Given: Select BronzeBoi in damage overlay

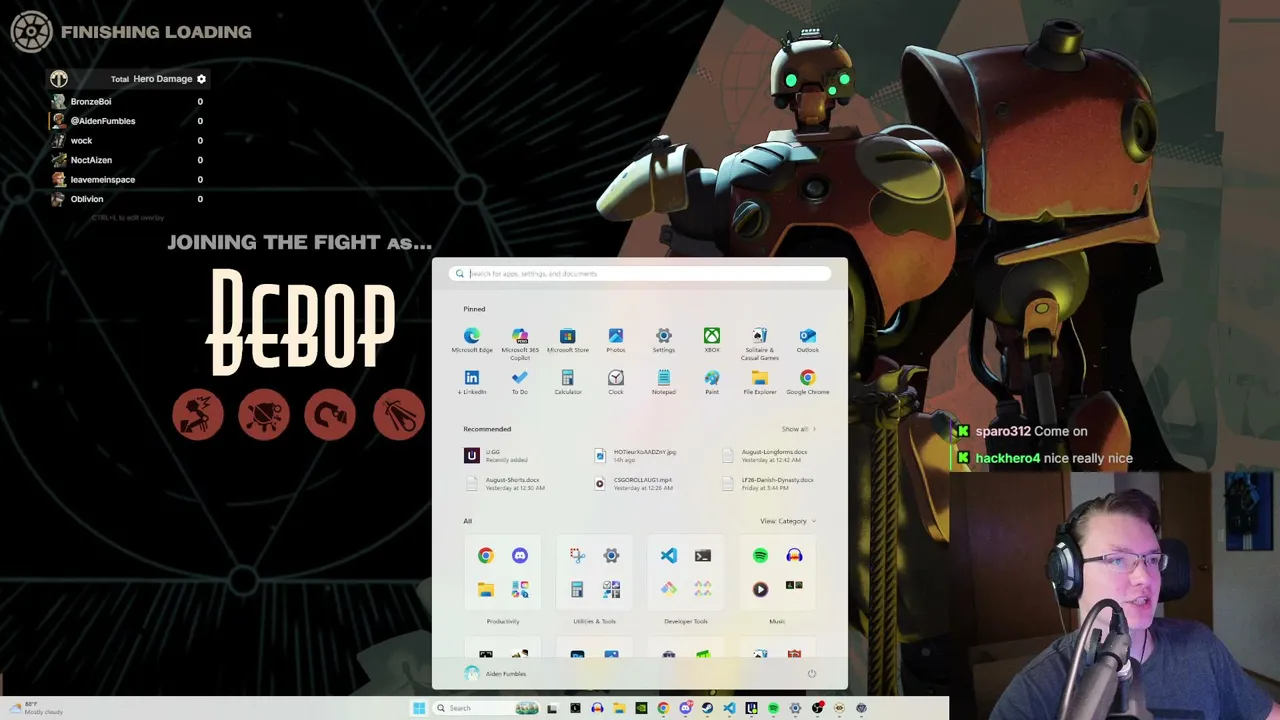Looking at the screenshot, I should pos(128,101).
